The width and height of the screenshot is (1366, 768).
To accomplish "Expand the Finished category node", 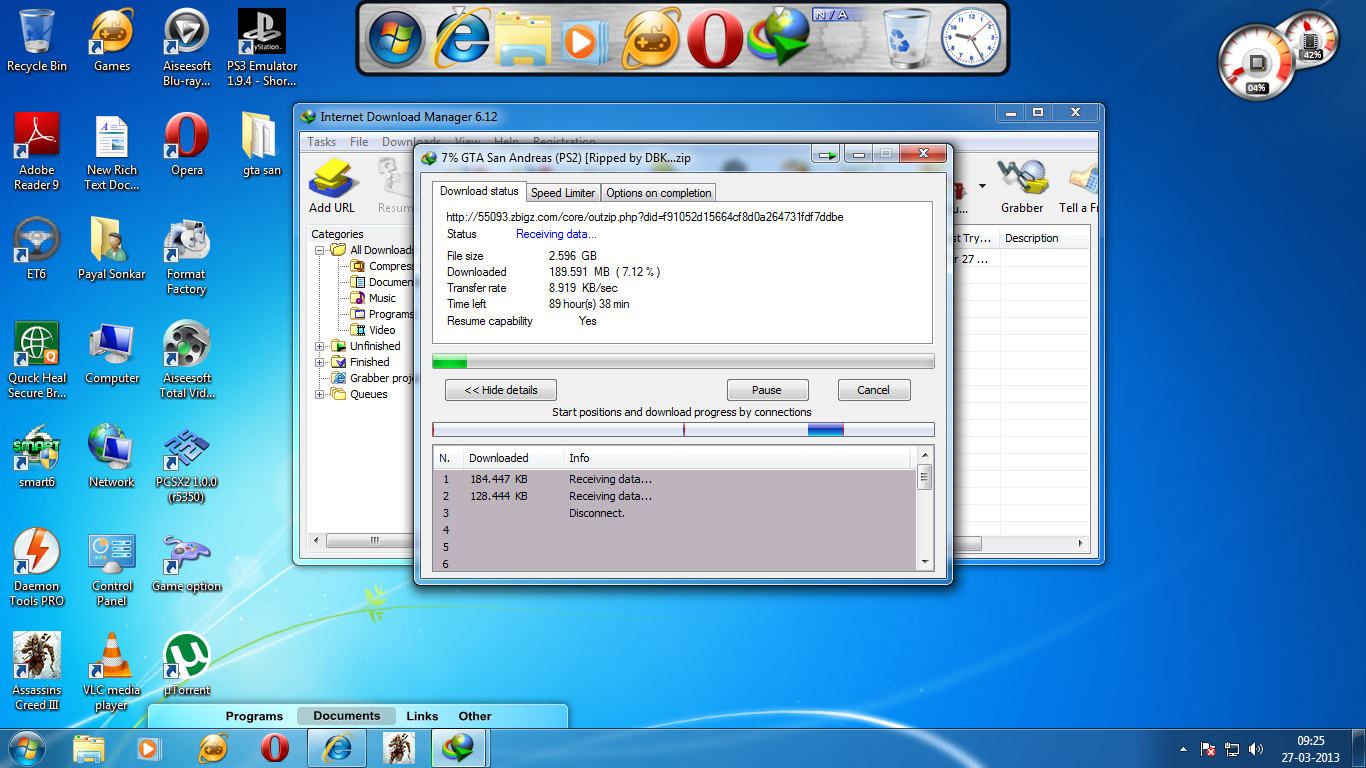I will [320, 362].
